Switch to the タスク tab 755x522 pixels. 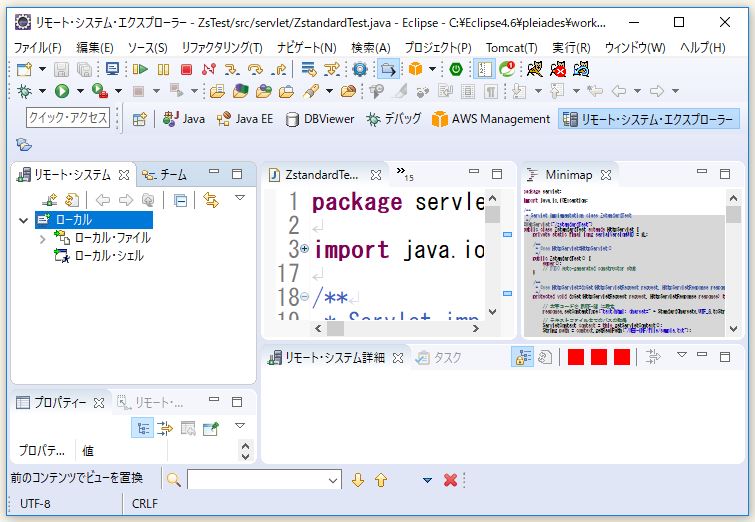click(439, 358)
